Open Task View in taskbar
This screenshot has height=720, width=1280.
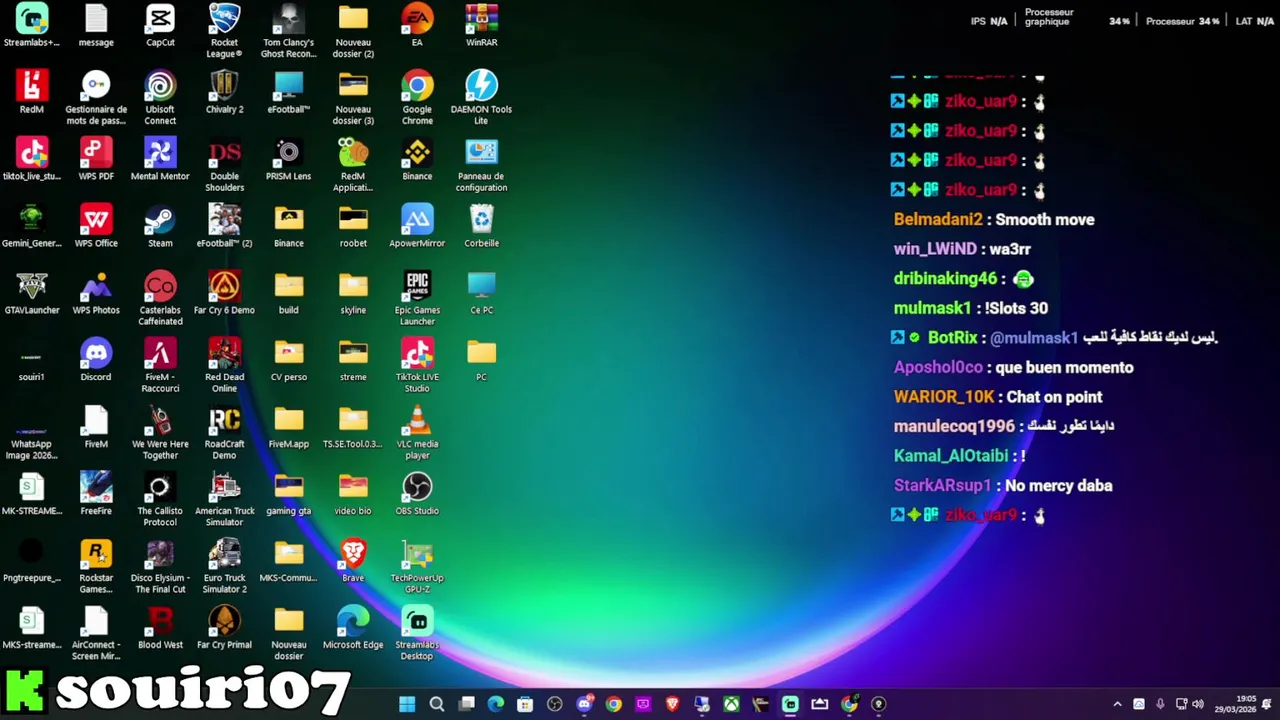pos(466,704)
